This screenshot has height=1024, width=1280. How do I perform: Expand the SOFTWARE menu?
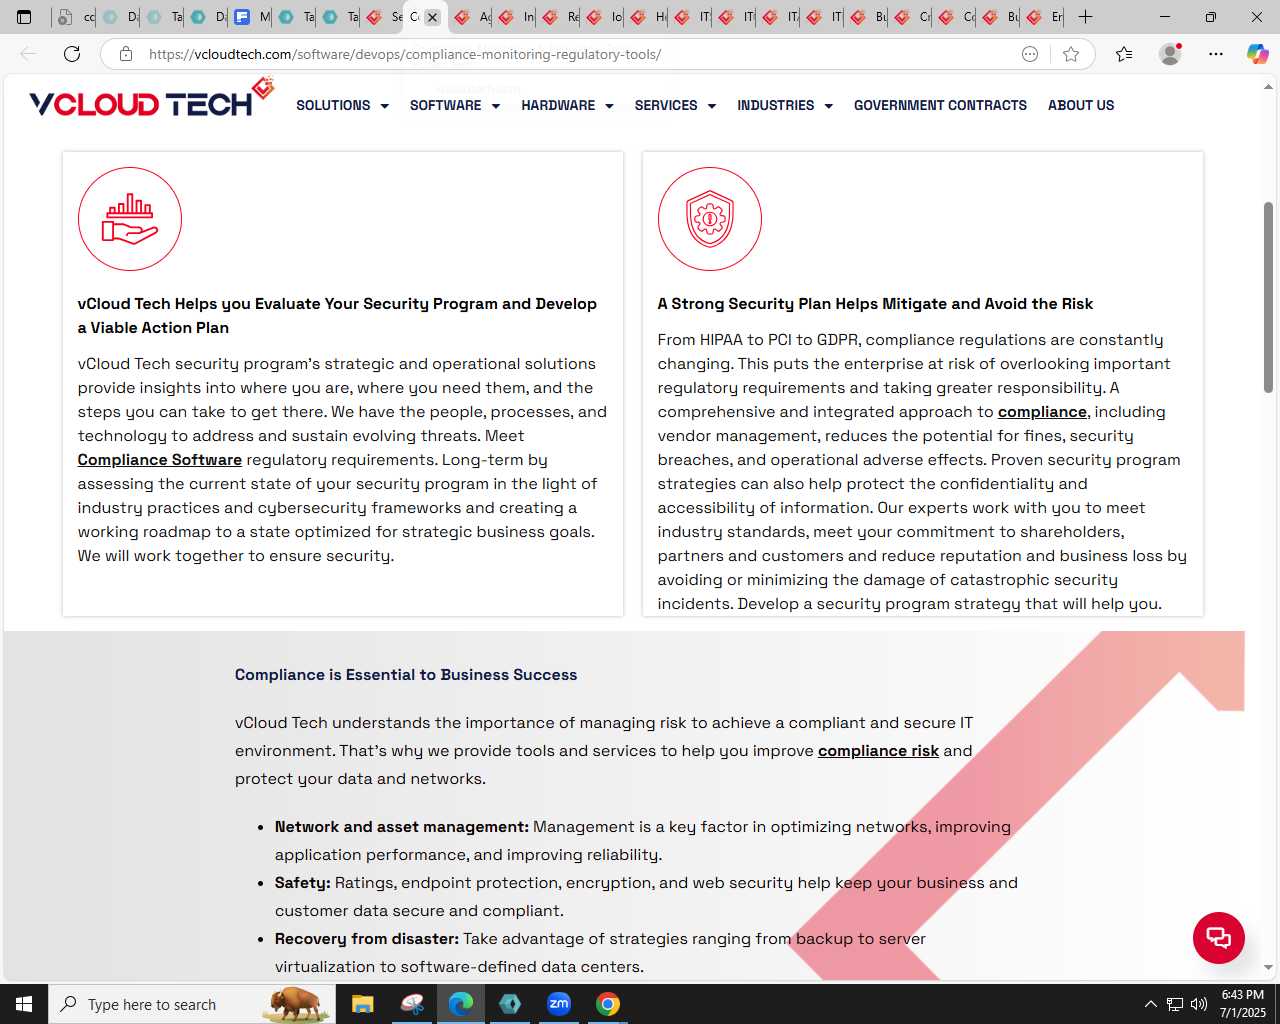pyautogui.click(x=455, y=105)
